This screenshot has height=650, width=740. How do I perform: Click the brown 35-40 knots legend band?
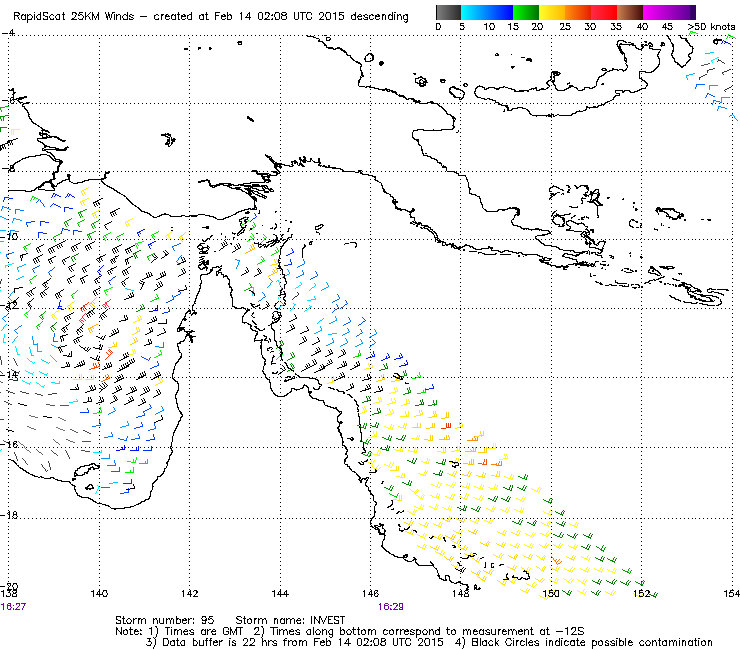pyautogui.click(x=630, y=12)
